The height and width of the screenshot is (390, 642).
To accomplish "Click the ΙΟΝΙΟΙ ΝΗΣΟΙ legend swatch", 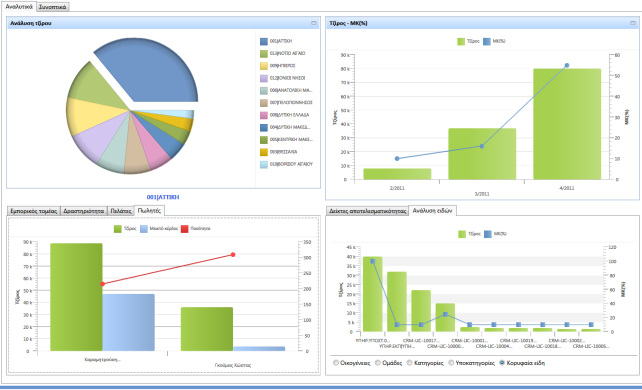I will [x=264, y=78].
